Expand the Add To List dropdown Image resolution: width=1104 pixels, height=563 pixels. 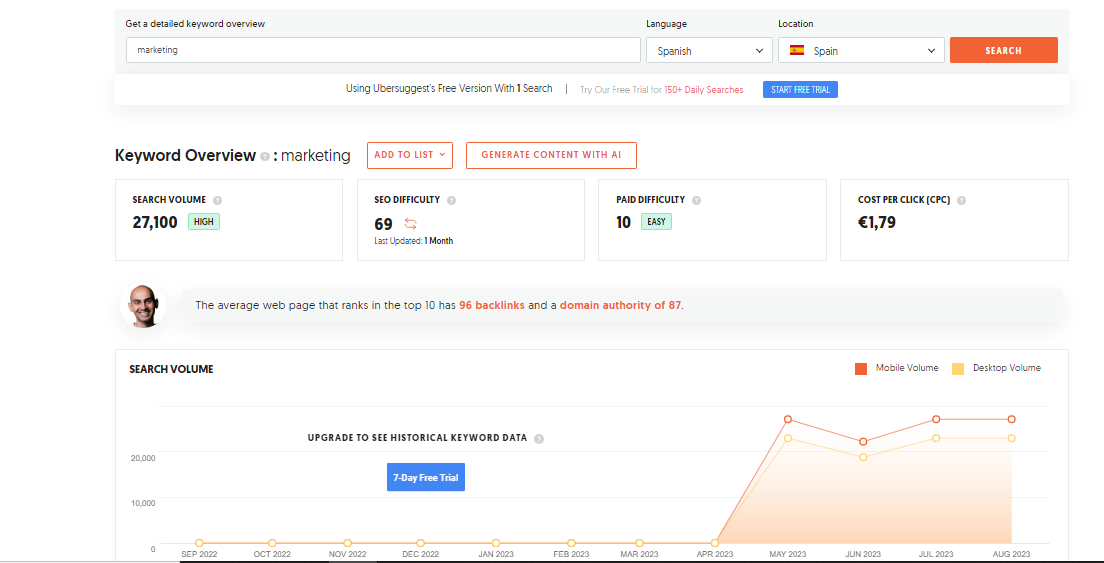point(410,155)
